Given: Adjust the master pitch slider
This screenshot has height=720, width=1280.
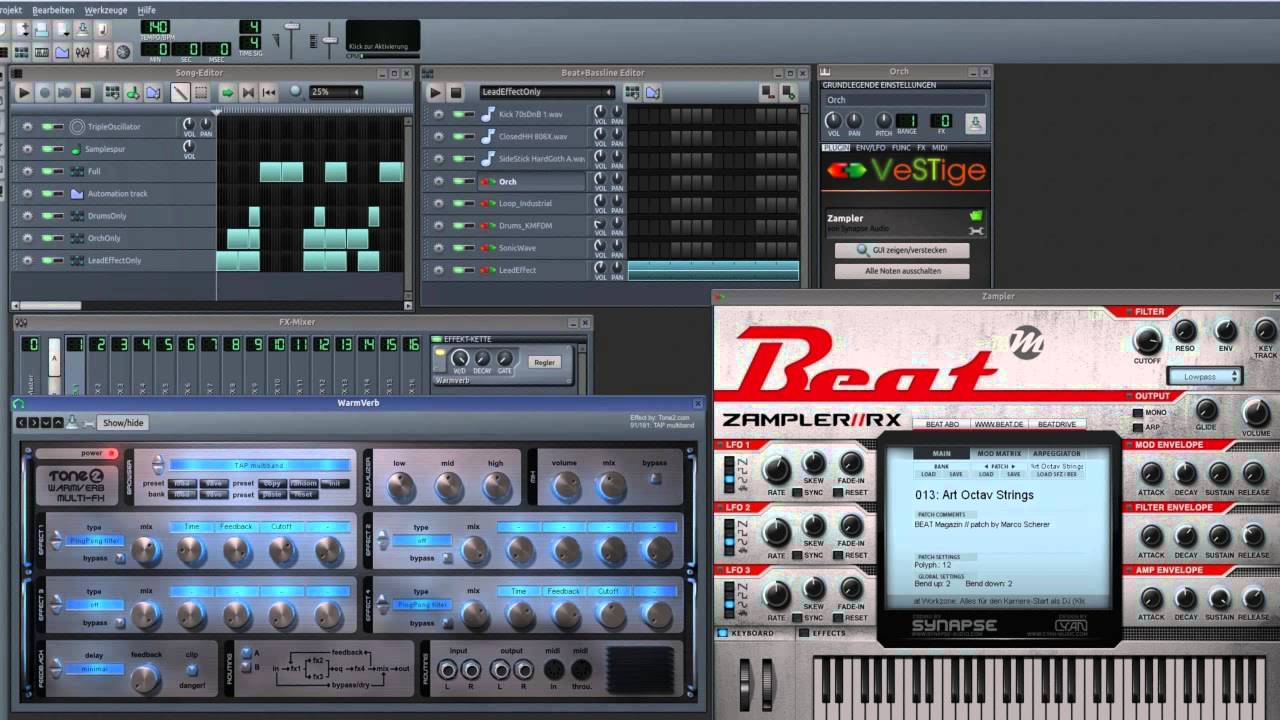Looking at the screenshot, I should 329,38.
